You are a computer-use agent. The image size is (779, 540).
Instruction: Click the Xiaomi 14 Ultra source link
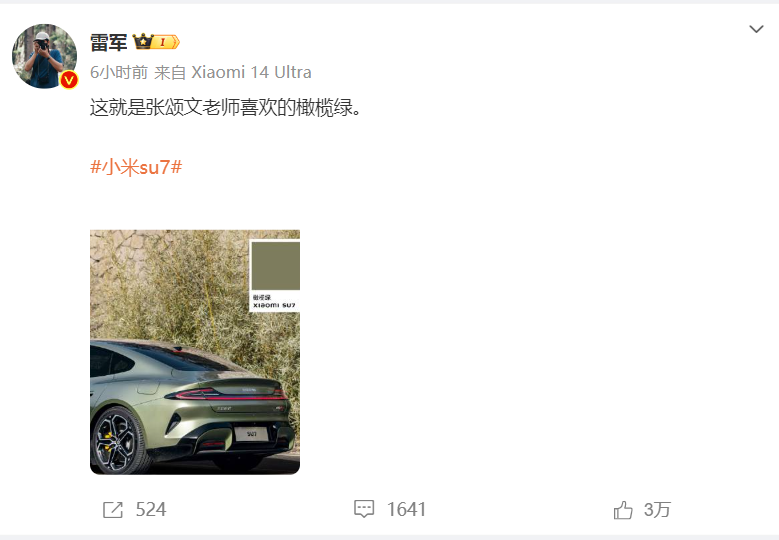[x=251, y=73]
